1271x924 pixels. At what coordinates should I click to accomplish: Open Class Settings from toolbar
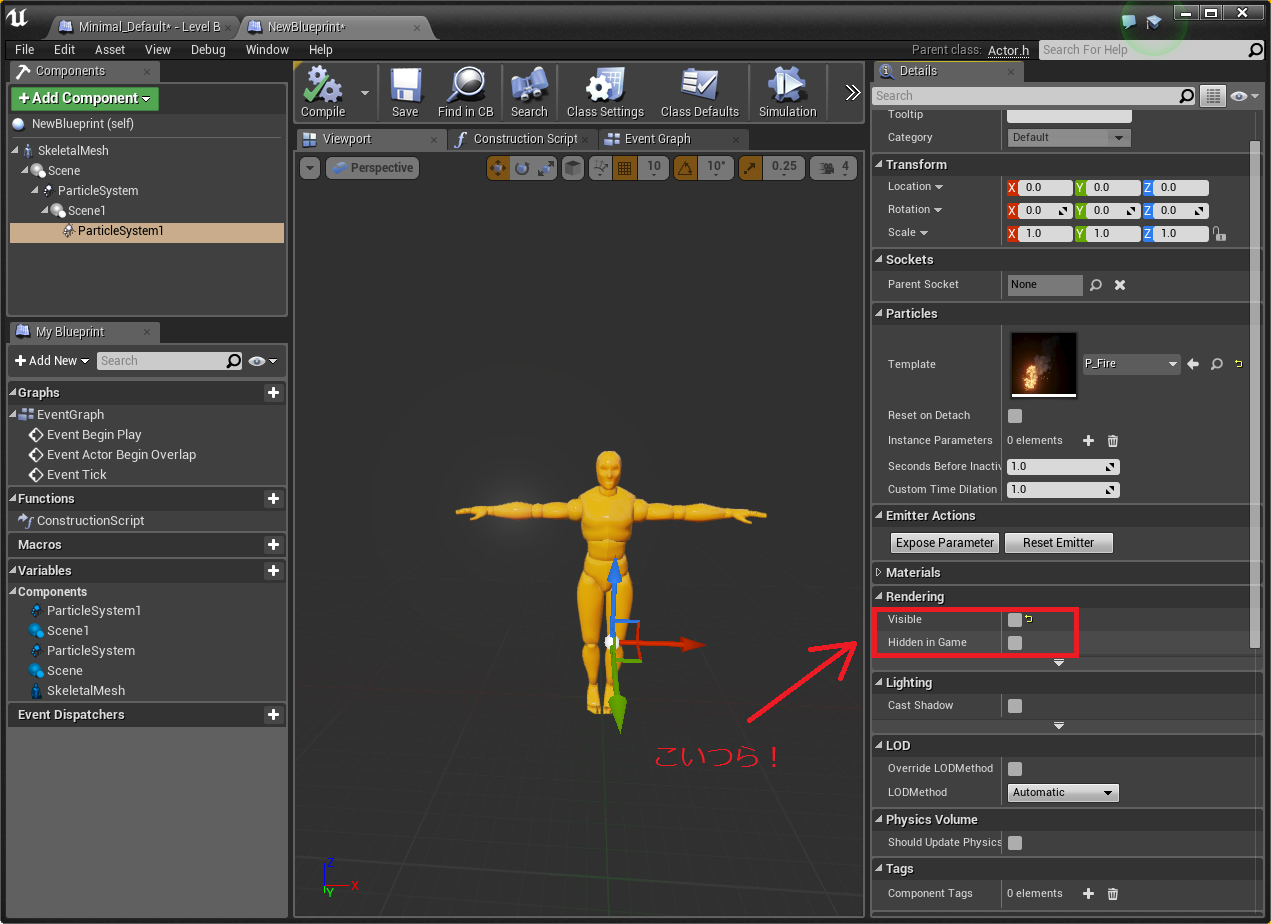point(605,87)
